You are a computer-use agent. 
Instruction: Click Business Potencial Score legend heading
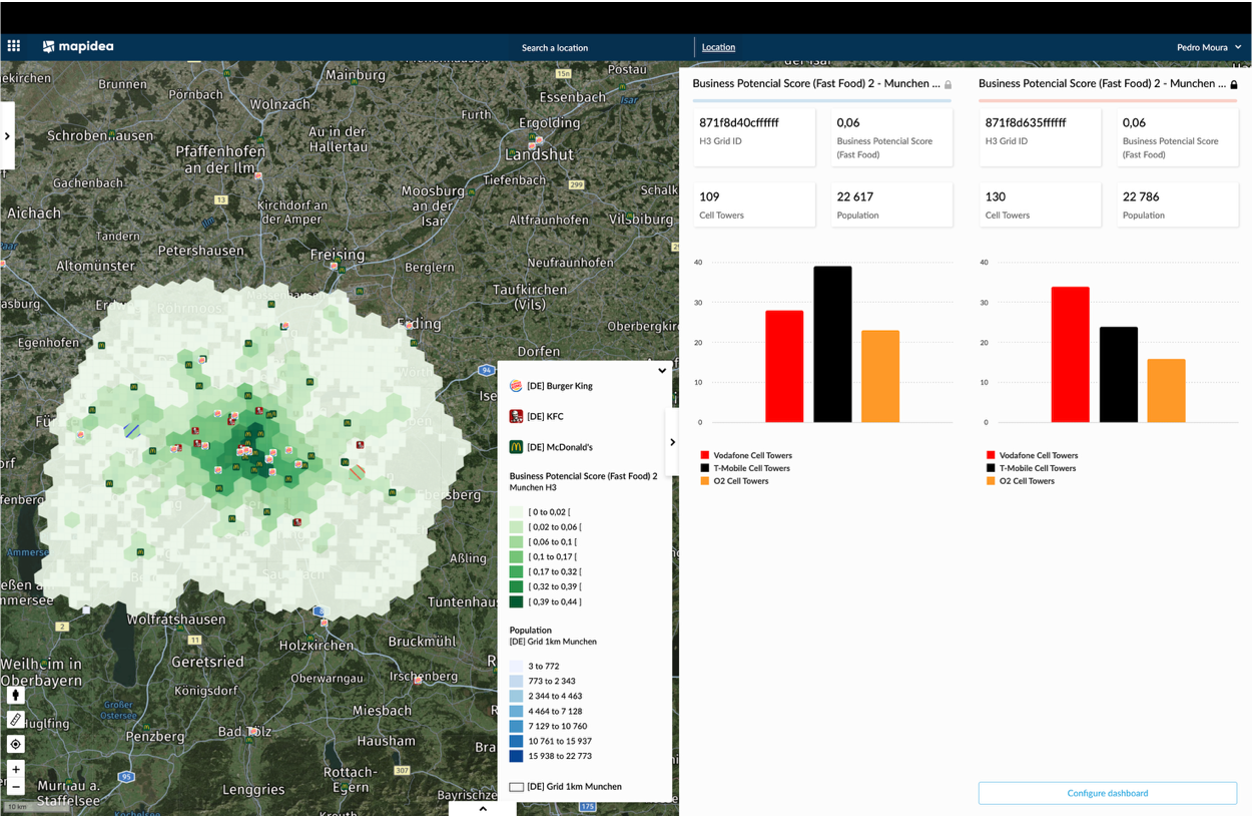click(x=584, y=476)
